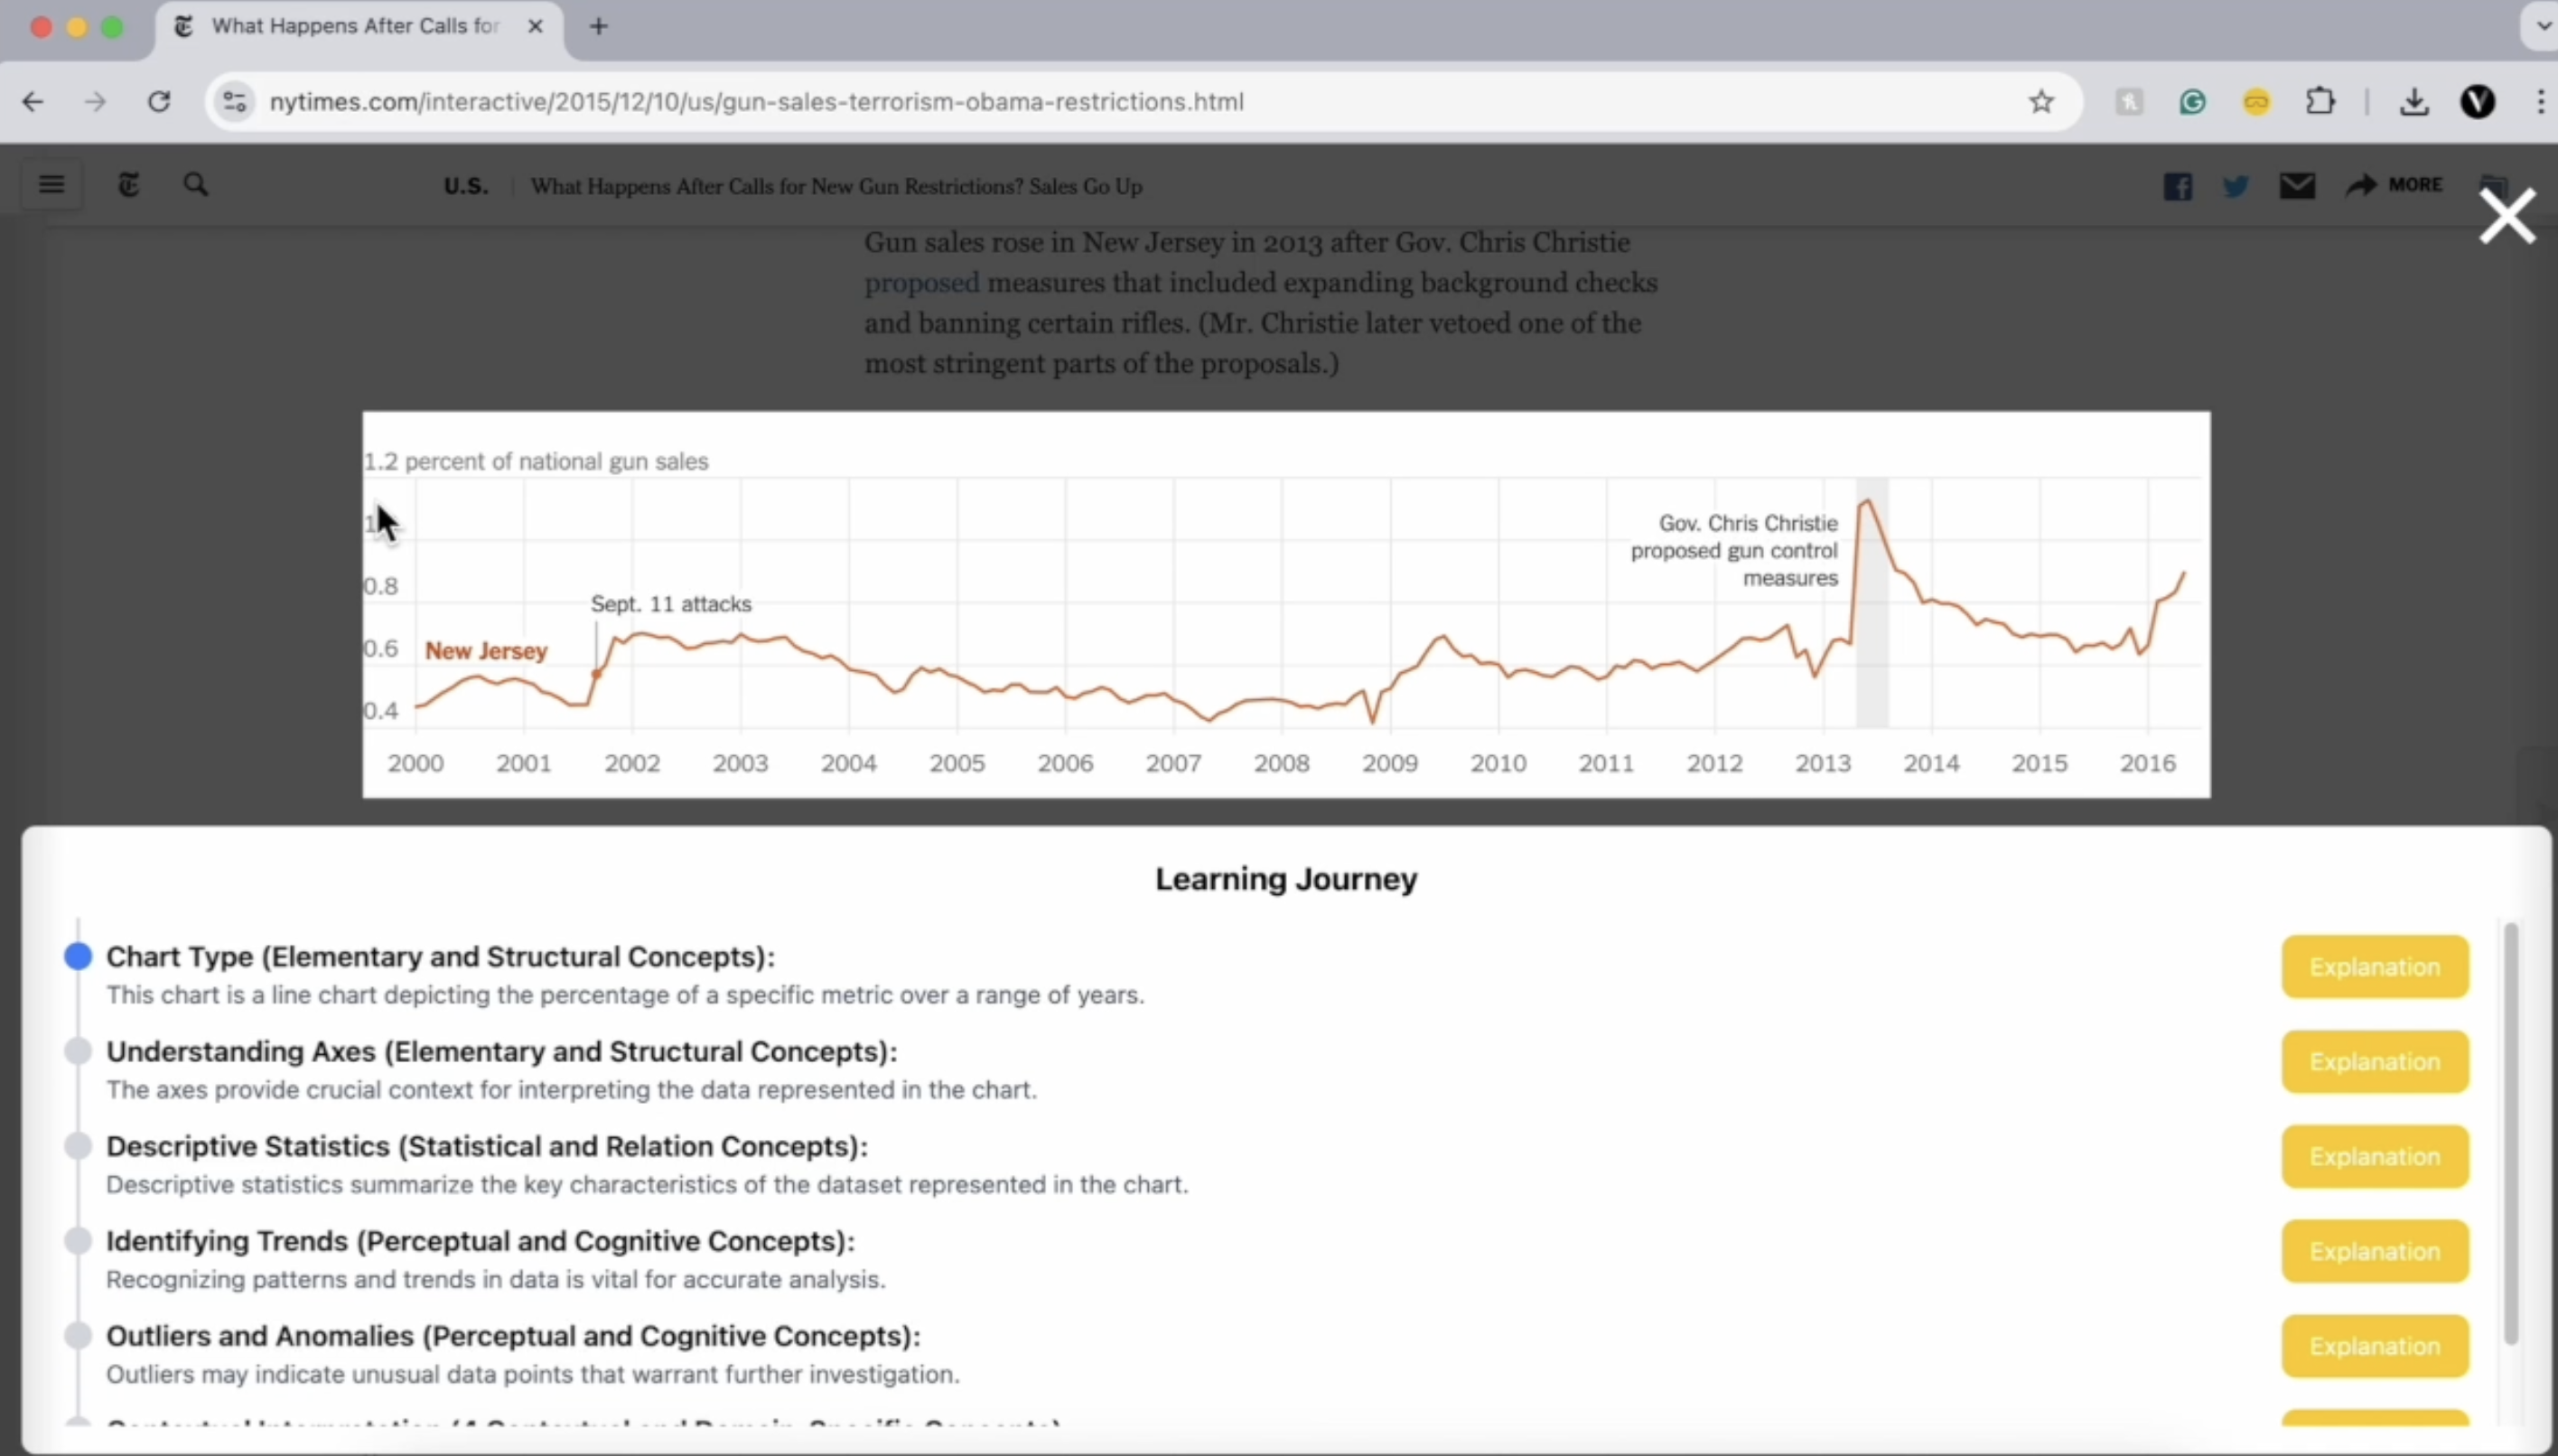The width and height of the screenshot is (2558, 1456).
Task: Switch to the 'What Happens After Calls' tab
Action: tap(355, 27)
